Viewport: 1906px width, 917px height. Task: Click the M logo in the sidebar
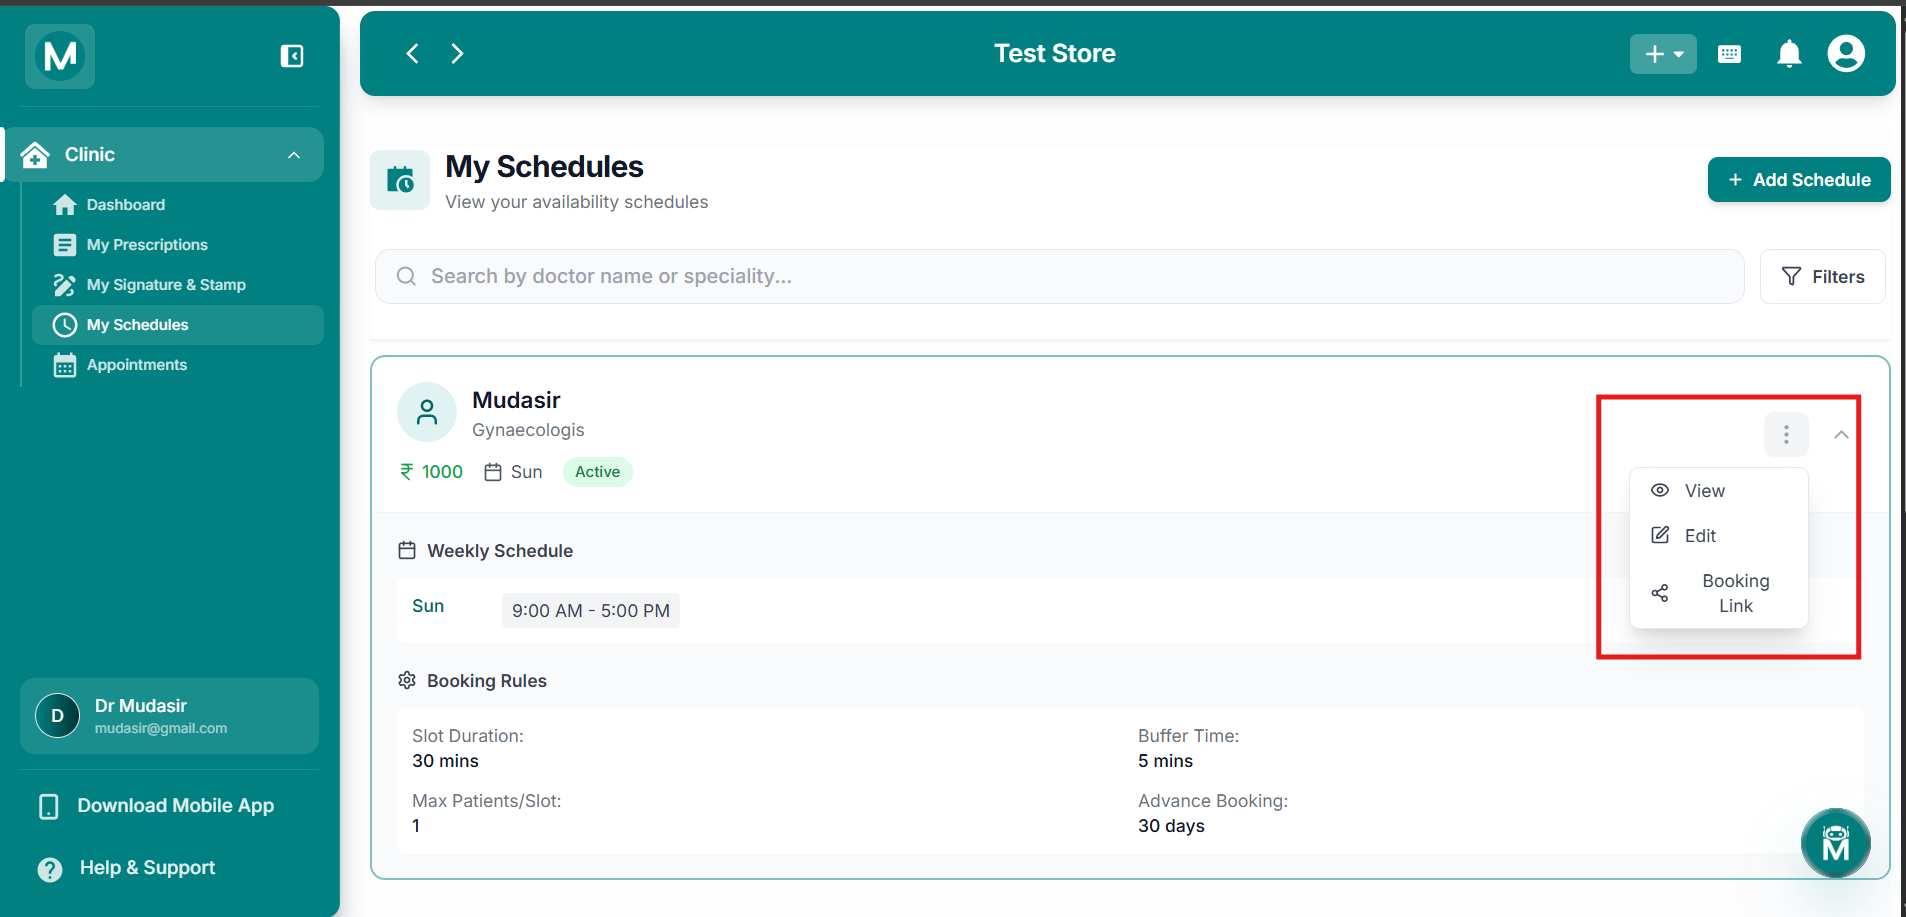(60, 56)
